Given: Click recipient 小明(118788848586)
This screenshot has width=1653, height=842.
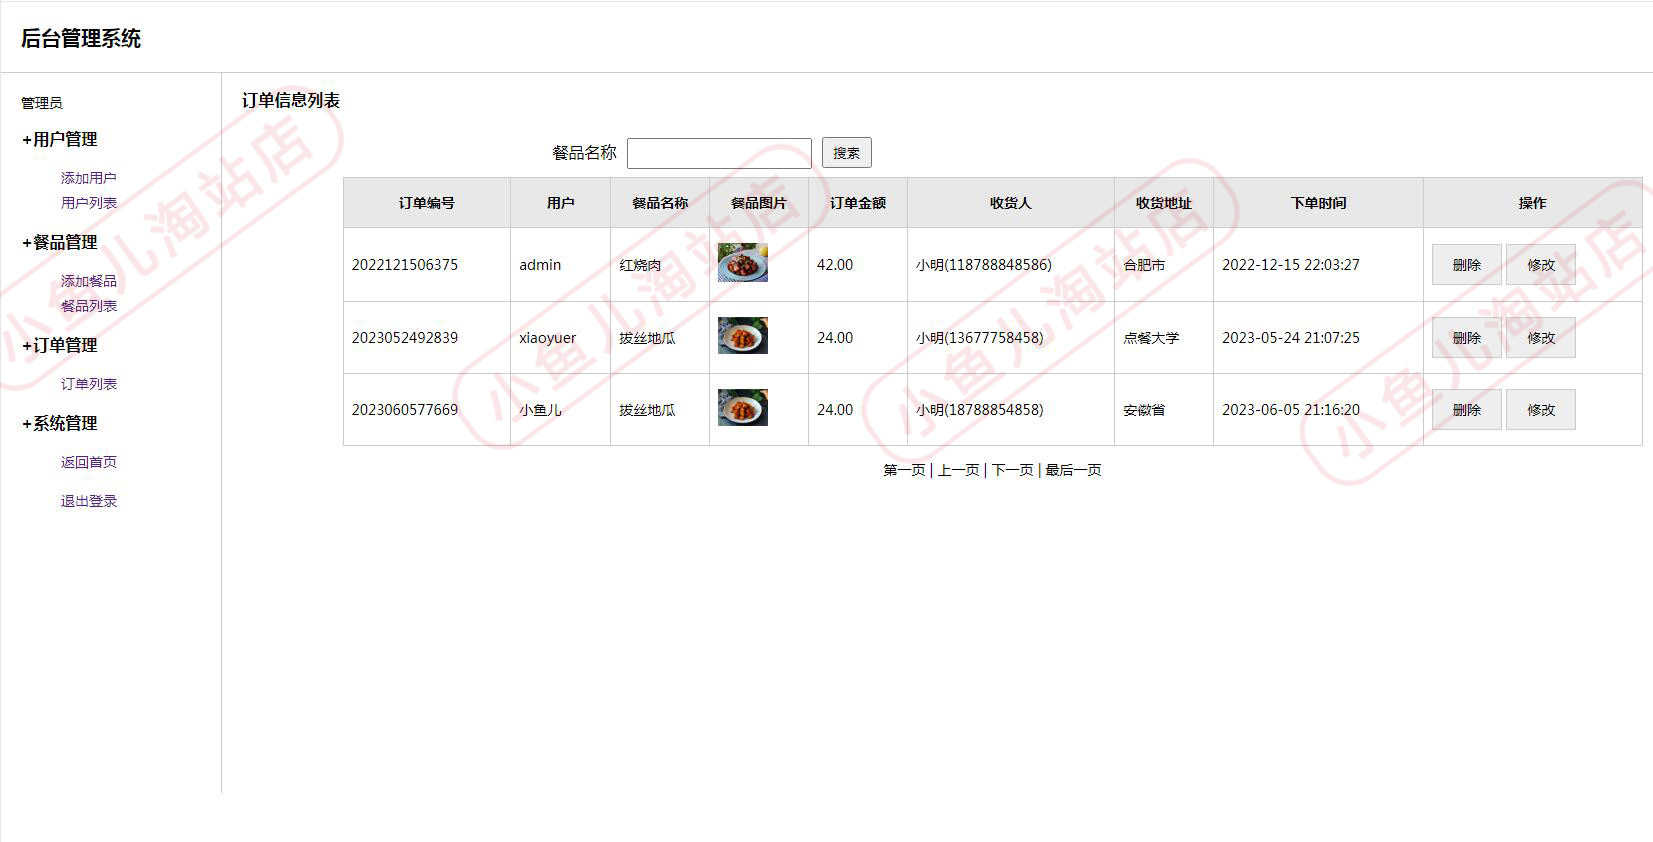Looking at the screenshot, I should [984, 265].
